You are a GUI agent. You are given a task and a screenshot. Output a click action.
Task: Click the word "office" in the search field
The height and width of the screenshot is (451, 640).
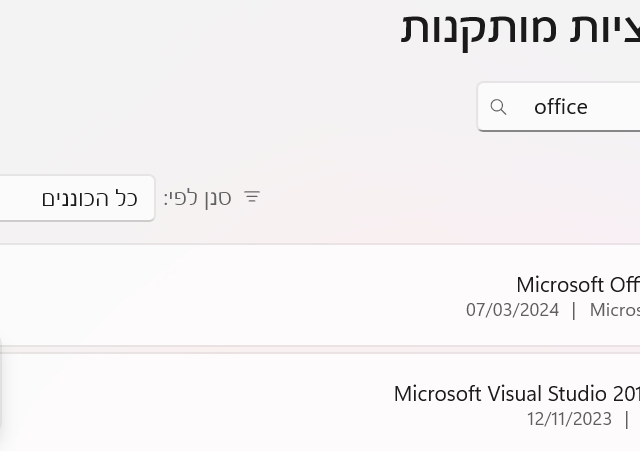tap(560, 107)
